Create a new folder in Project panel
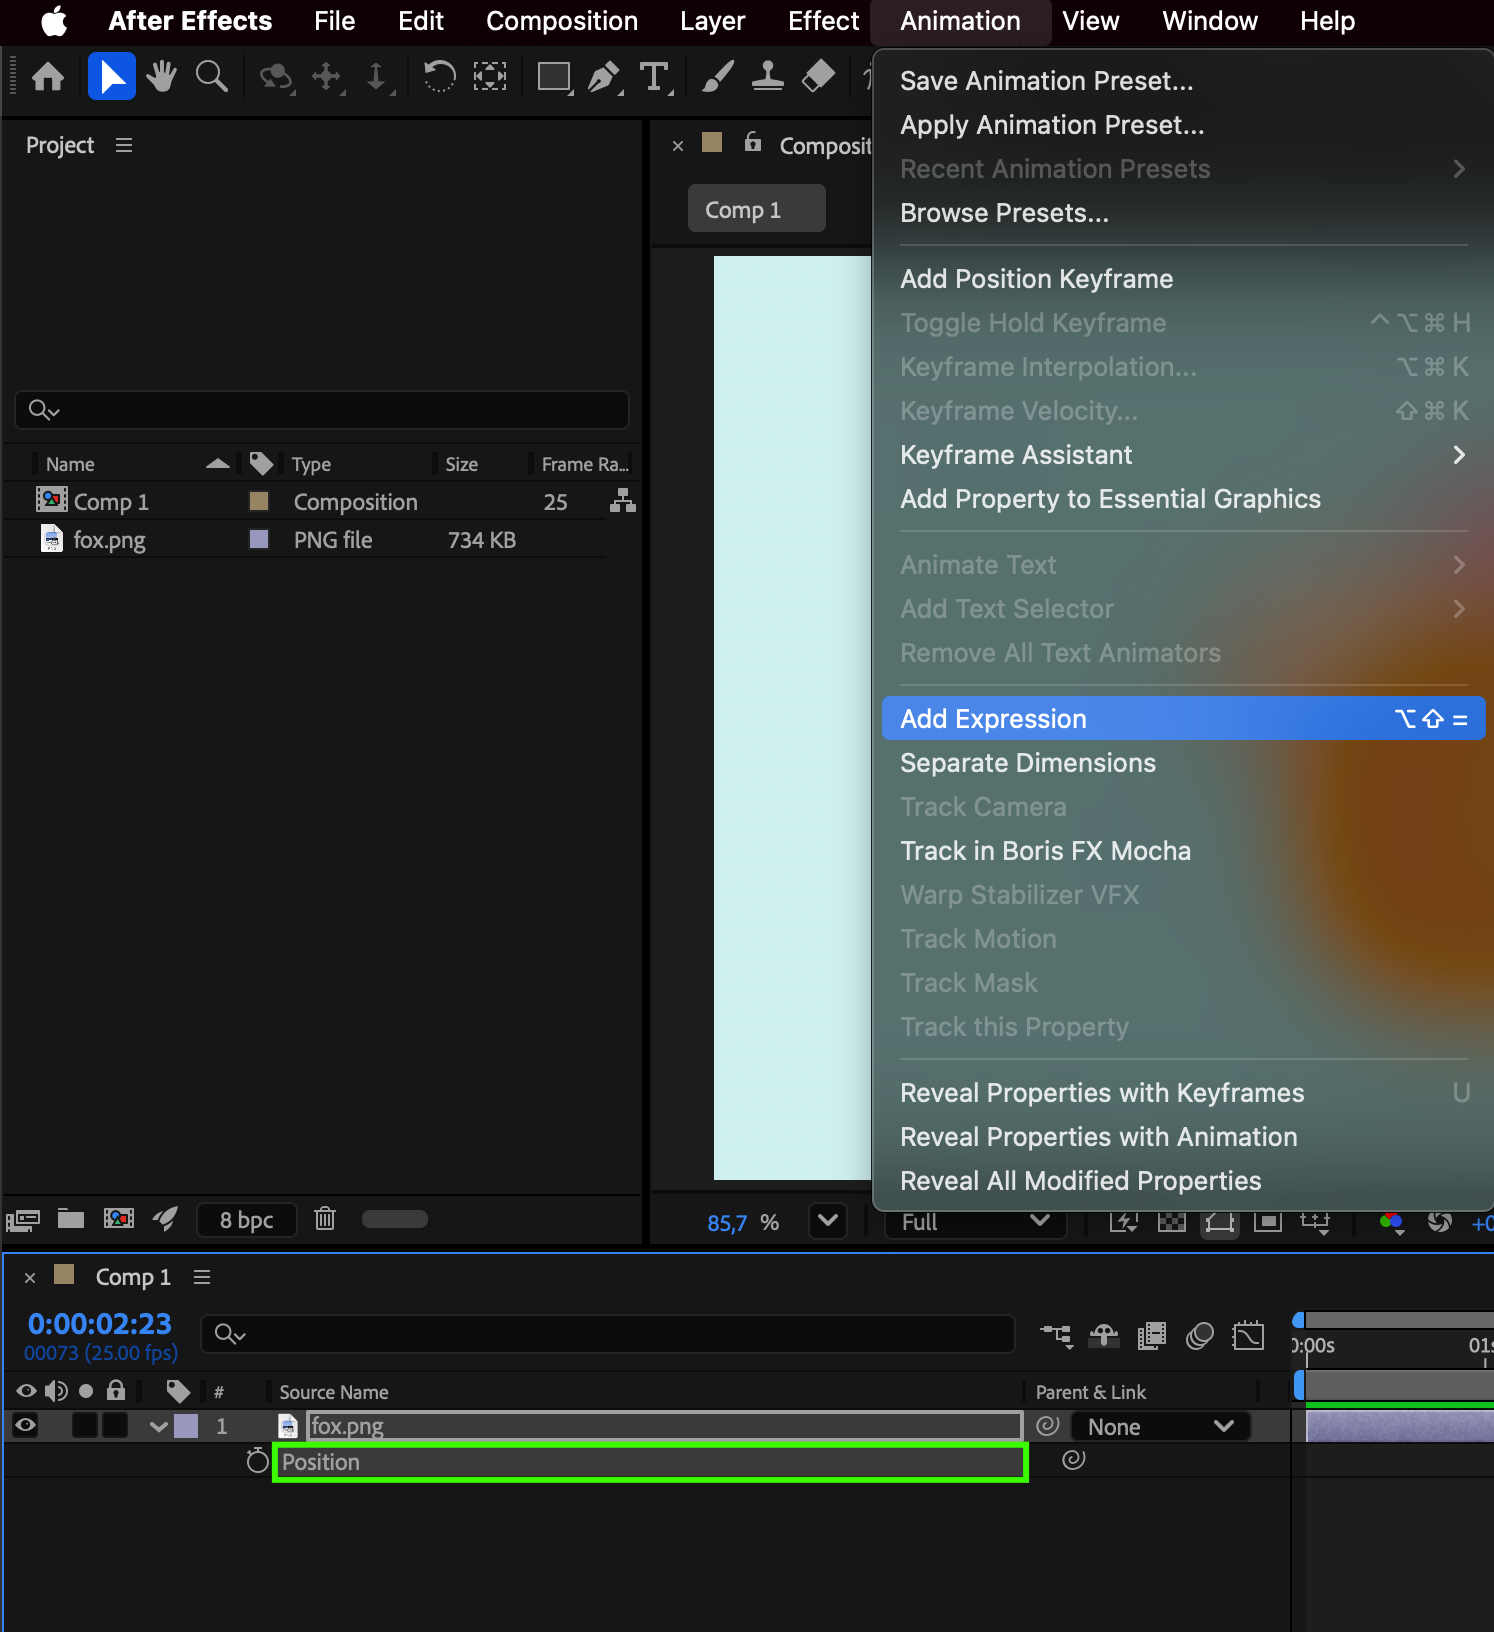Image resolution: width=1494 pixels, height=1632 pixels. (70, 1218)
